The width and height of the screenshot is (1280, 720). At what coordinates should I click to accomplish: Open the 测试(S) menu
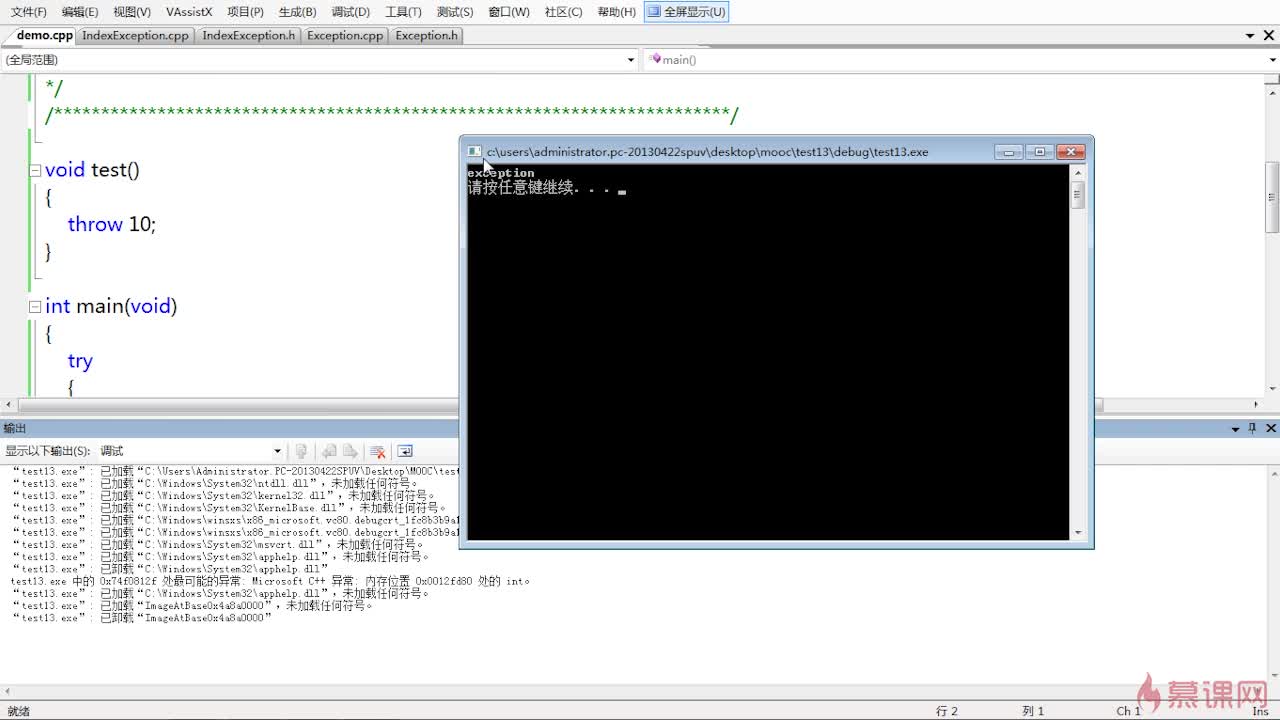pos(455,12)
